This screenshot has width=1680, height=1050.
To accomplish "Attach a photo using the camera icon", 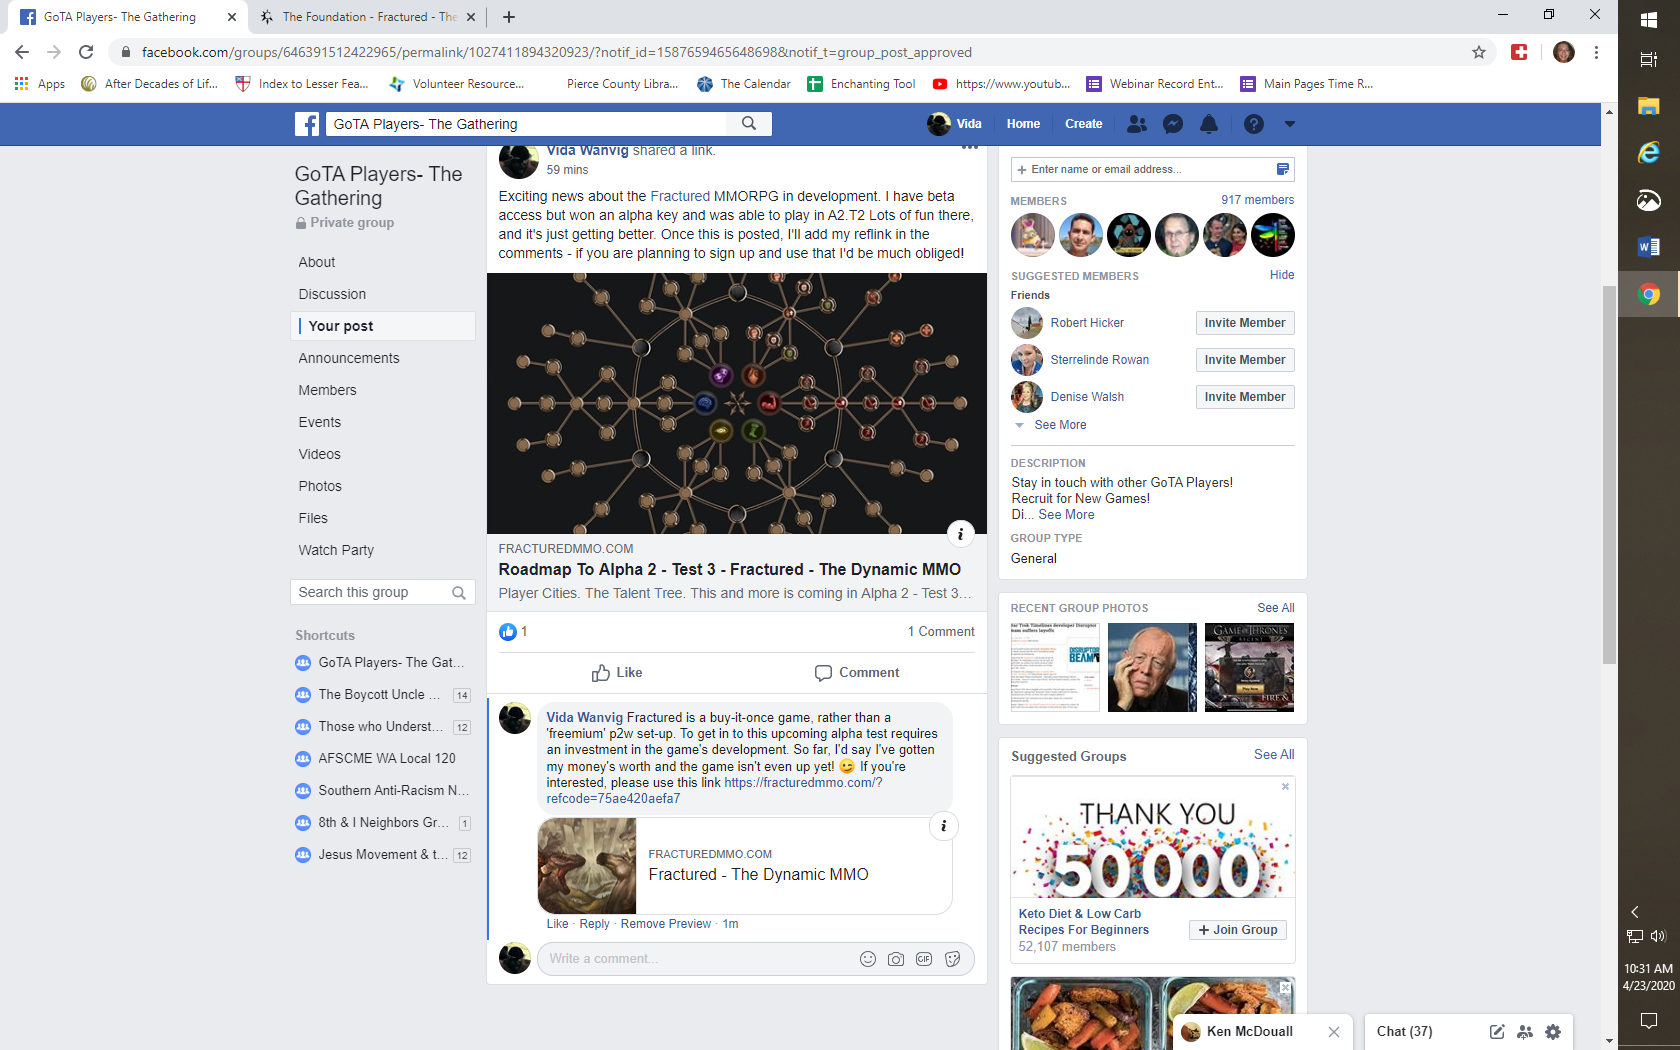I will 896,959.
